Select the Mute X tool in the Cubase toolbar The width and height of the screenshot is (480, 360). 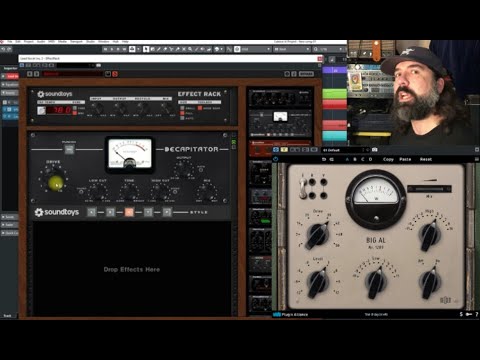point(184,49)
